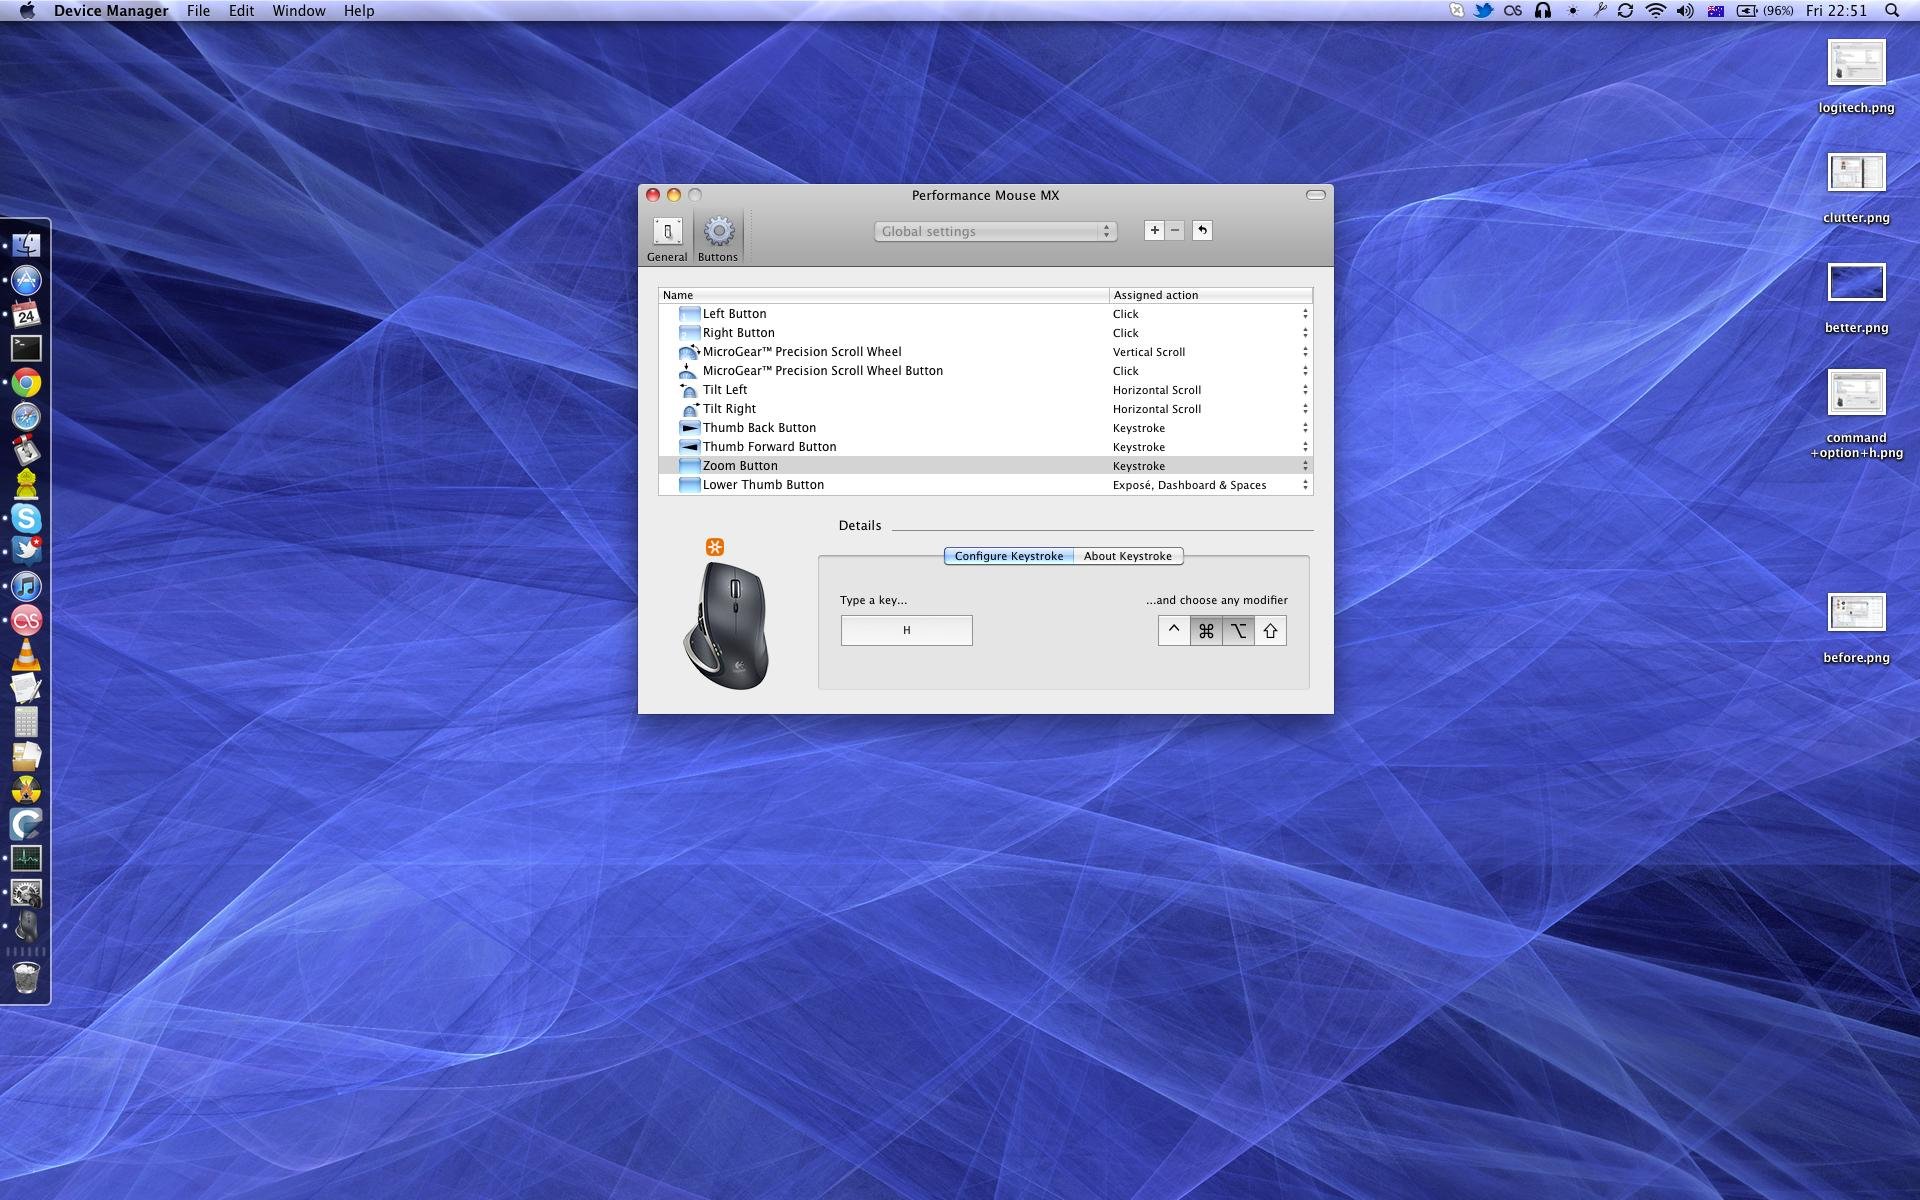Viewport: 1920px width, 1200px height.
Task: Open Finder from the dock
Action: pos(26,245)
